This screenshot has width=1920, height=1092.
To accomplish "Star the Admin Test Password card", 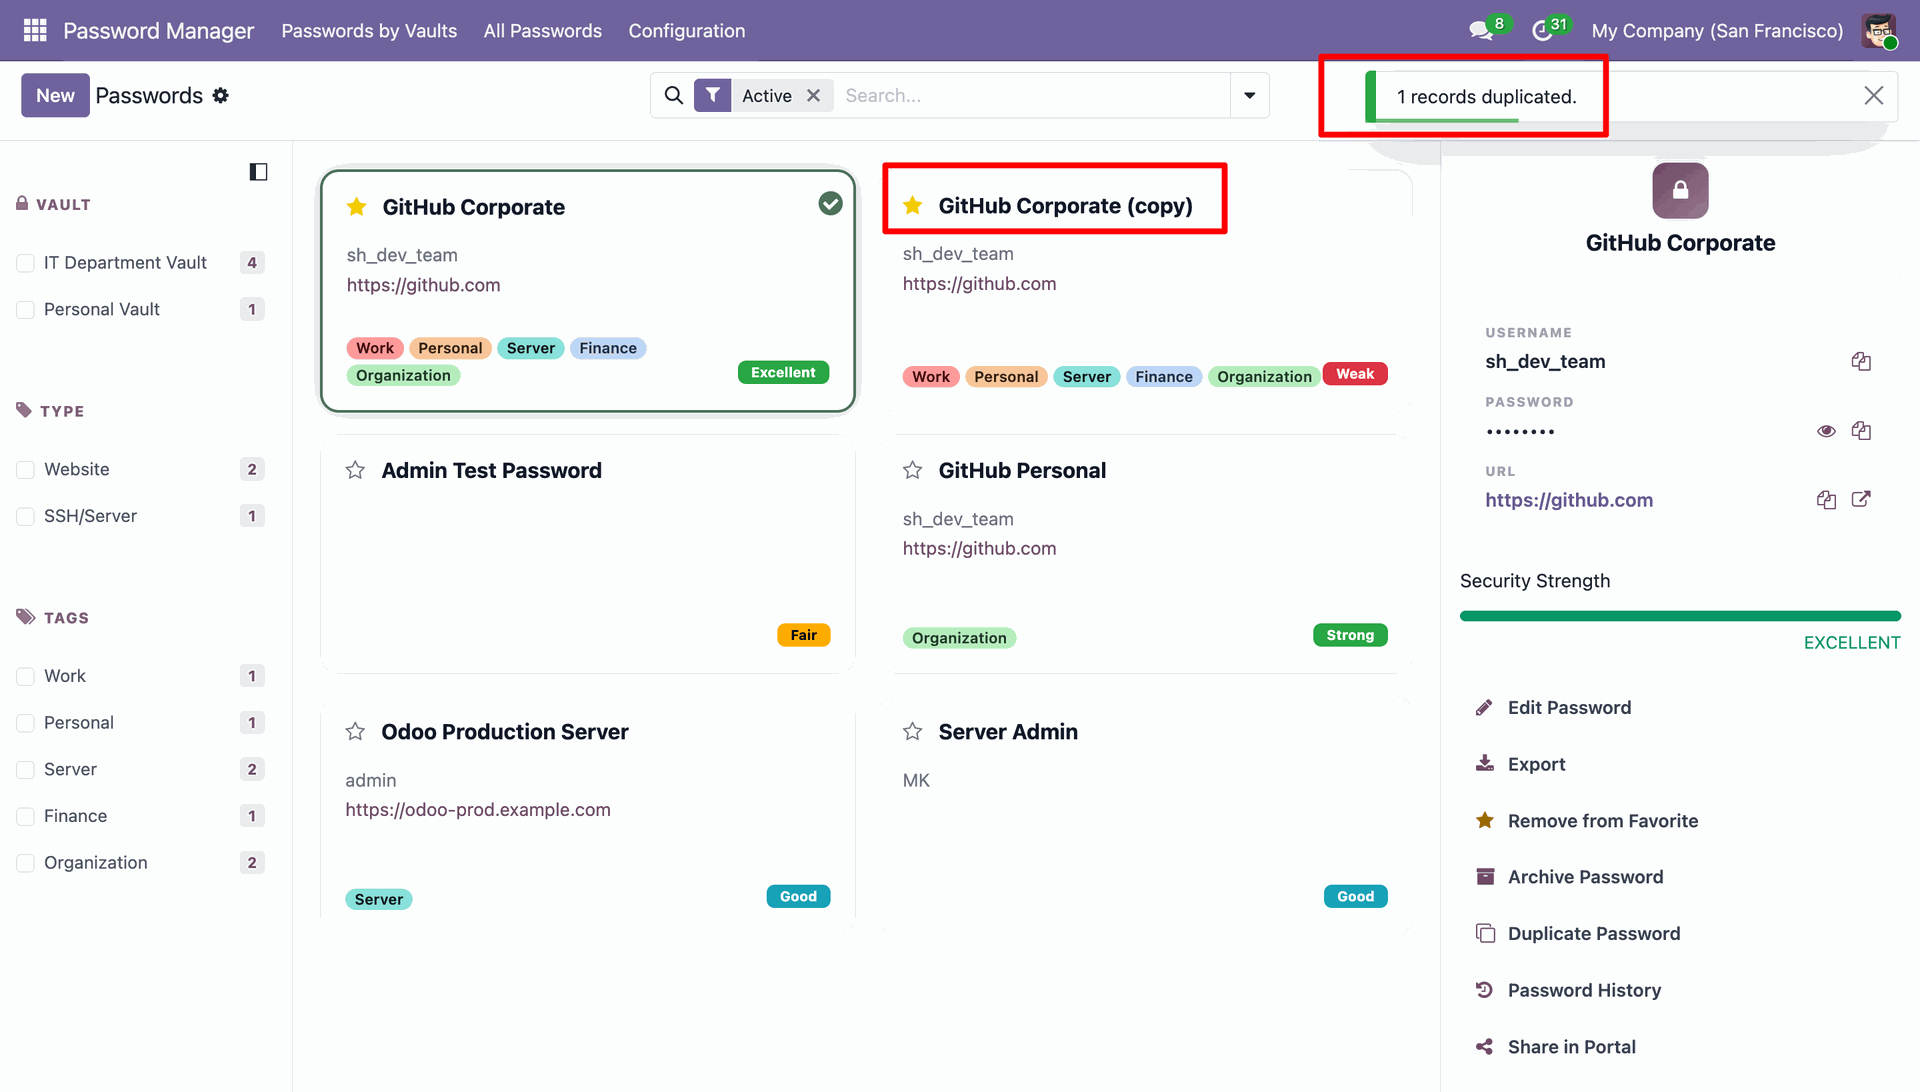I will (x=355, y=470).
